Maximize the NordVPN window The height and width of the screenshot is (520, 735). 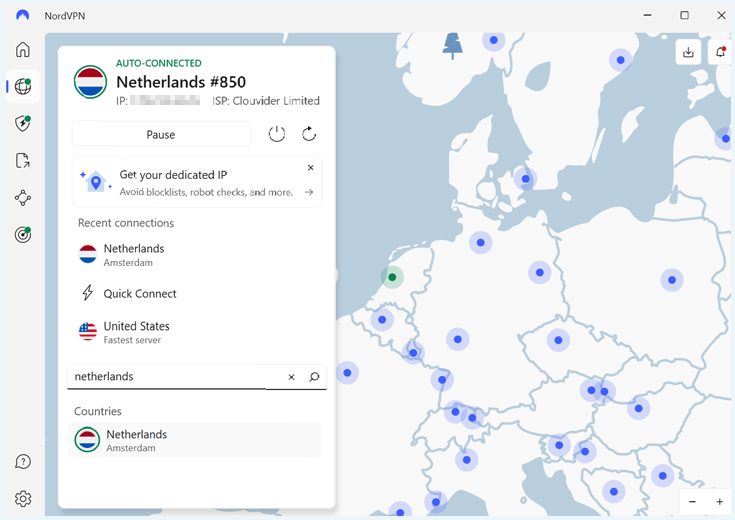684,15
